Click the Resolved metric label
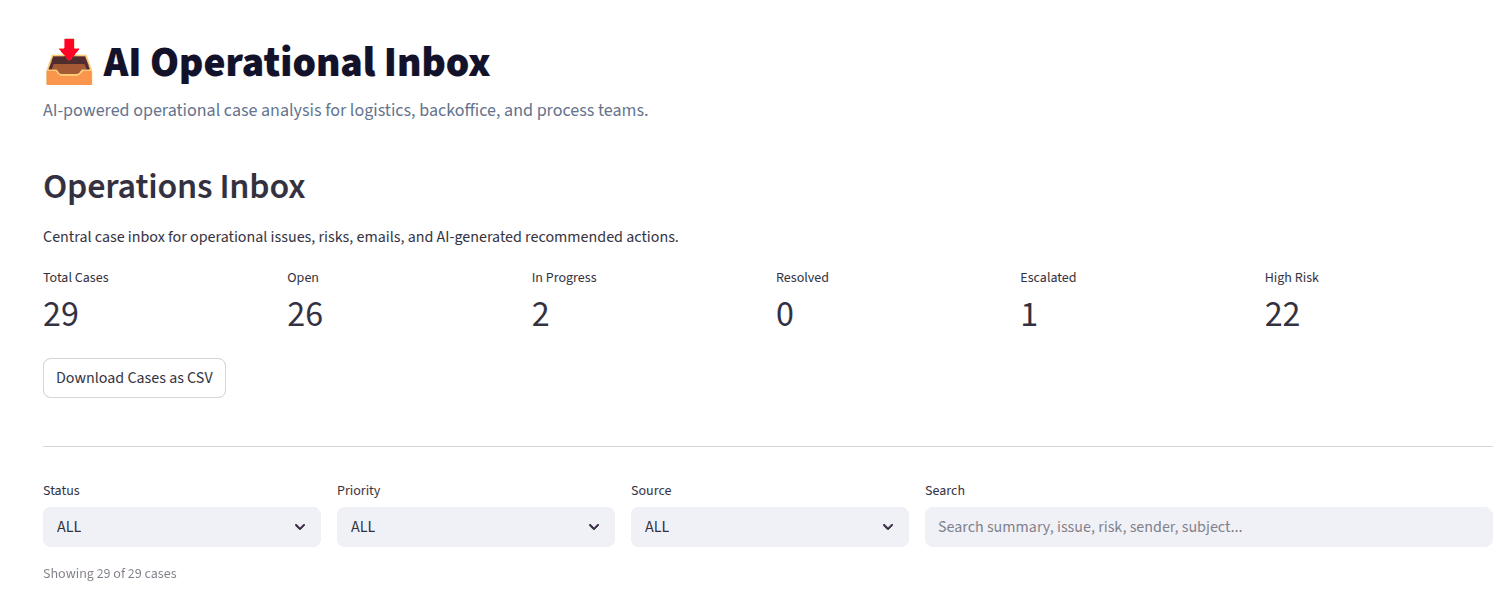The image size is (1511, 603). coord(802,278)
